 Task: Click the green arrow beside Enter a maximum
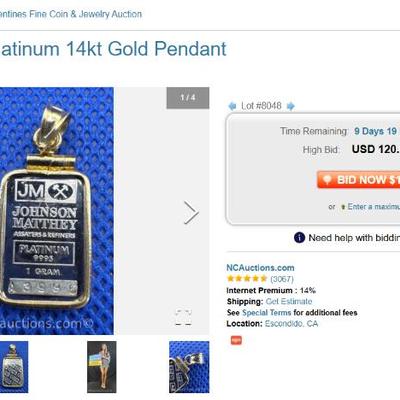pyautogui.click(x=343, y=207)
